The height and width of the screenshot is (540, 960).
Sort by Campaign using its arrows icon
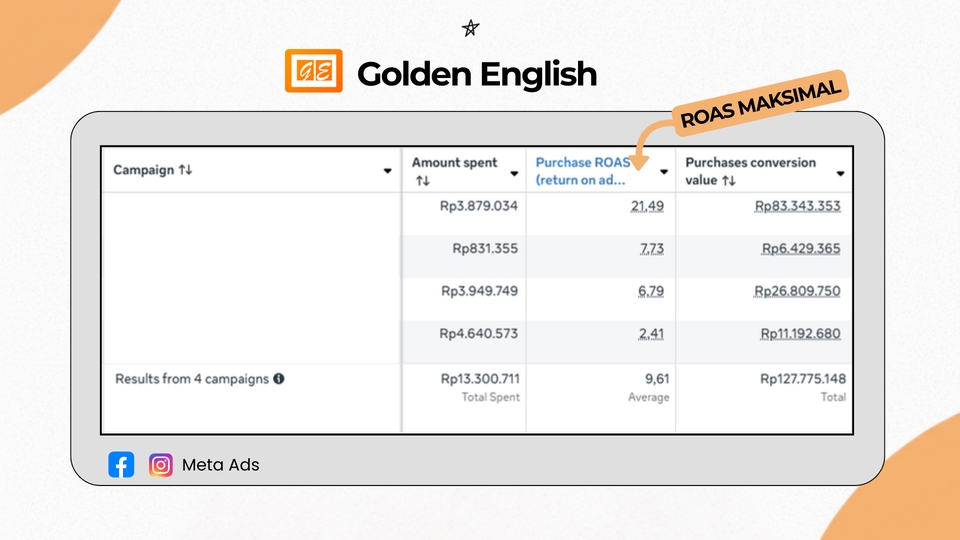[x=186, y=170]
